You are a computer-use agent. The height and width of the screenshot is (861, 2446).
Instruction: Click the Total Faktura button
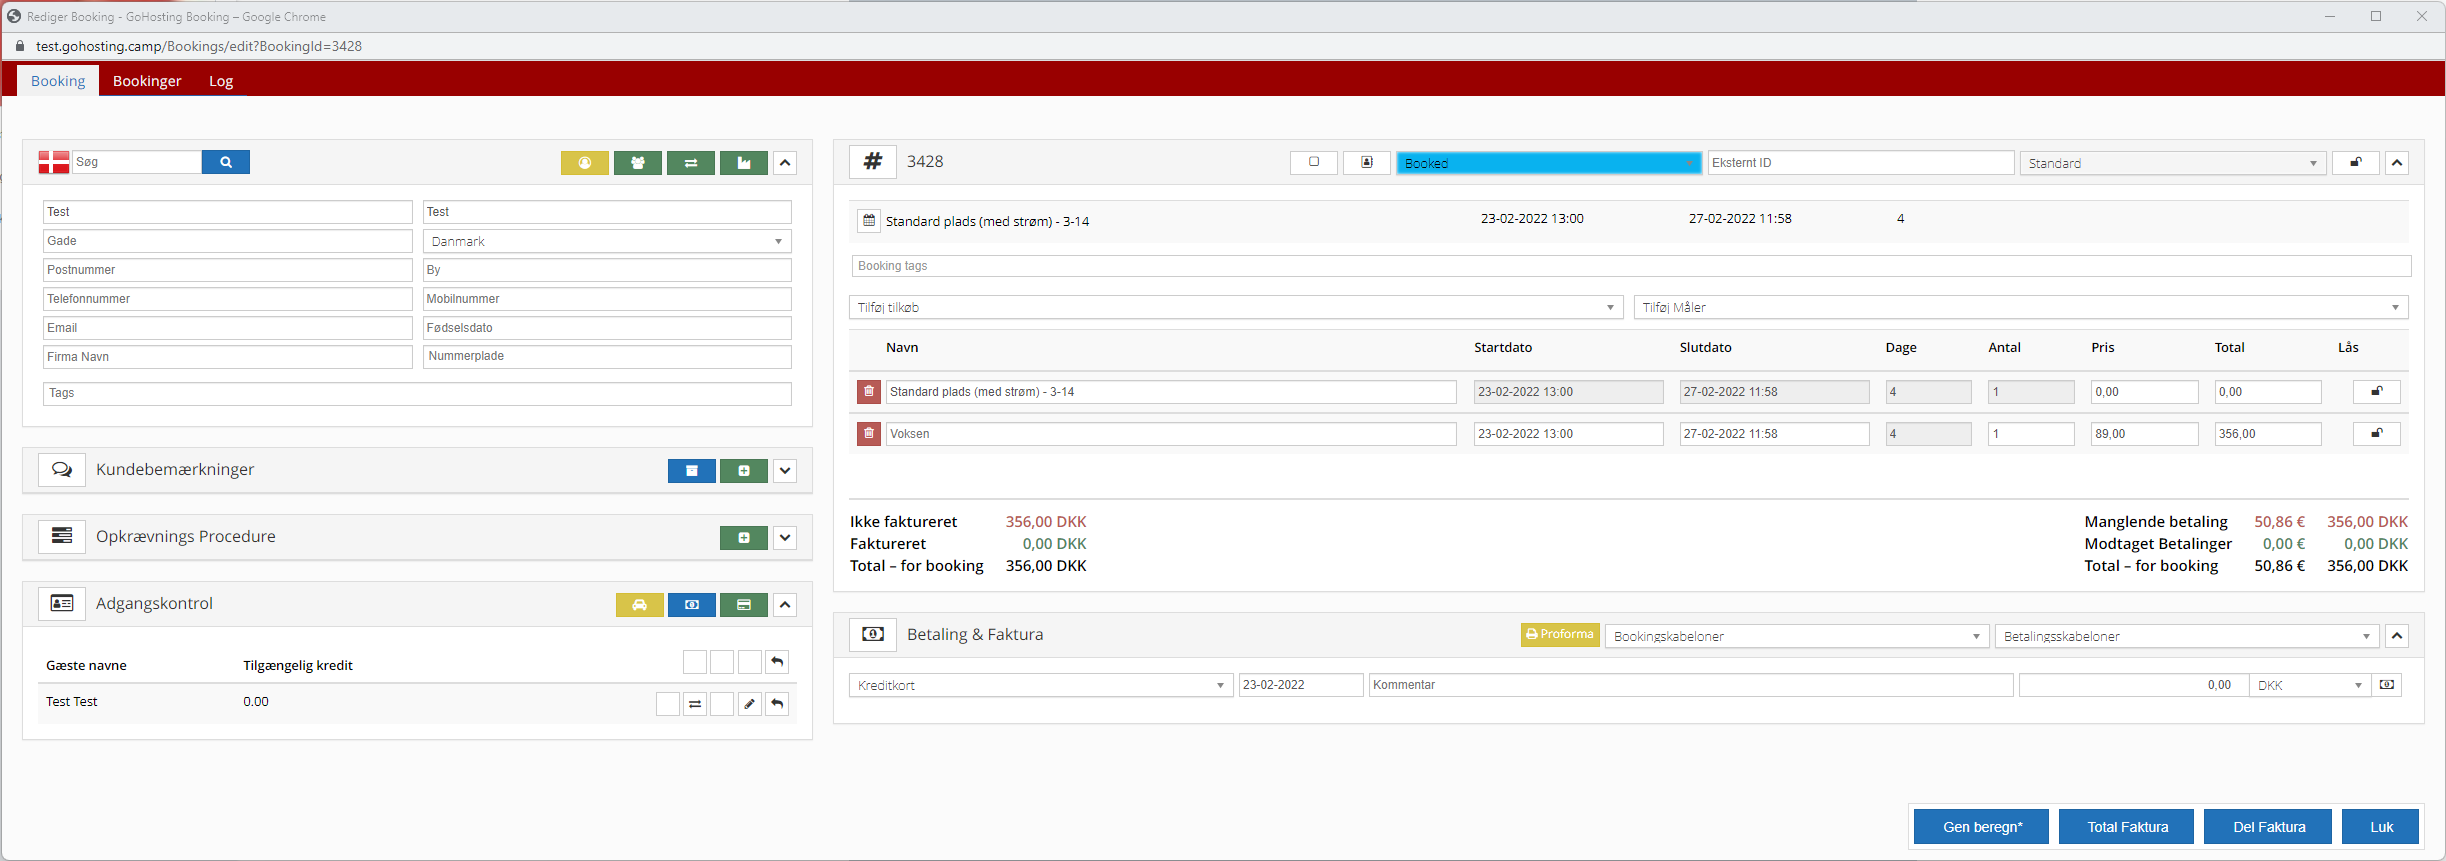[2127, 827]
